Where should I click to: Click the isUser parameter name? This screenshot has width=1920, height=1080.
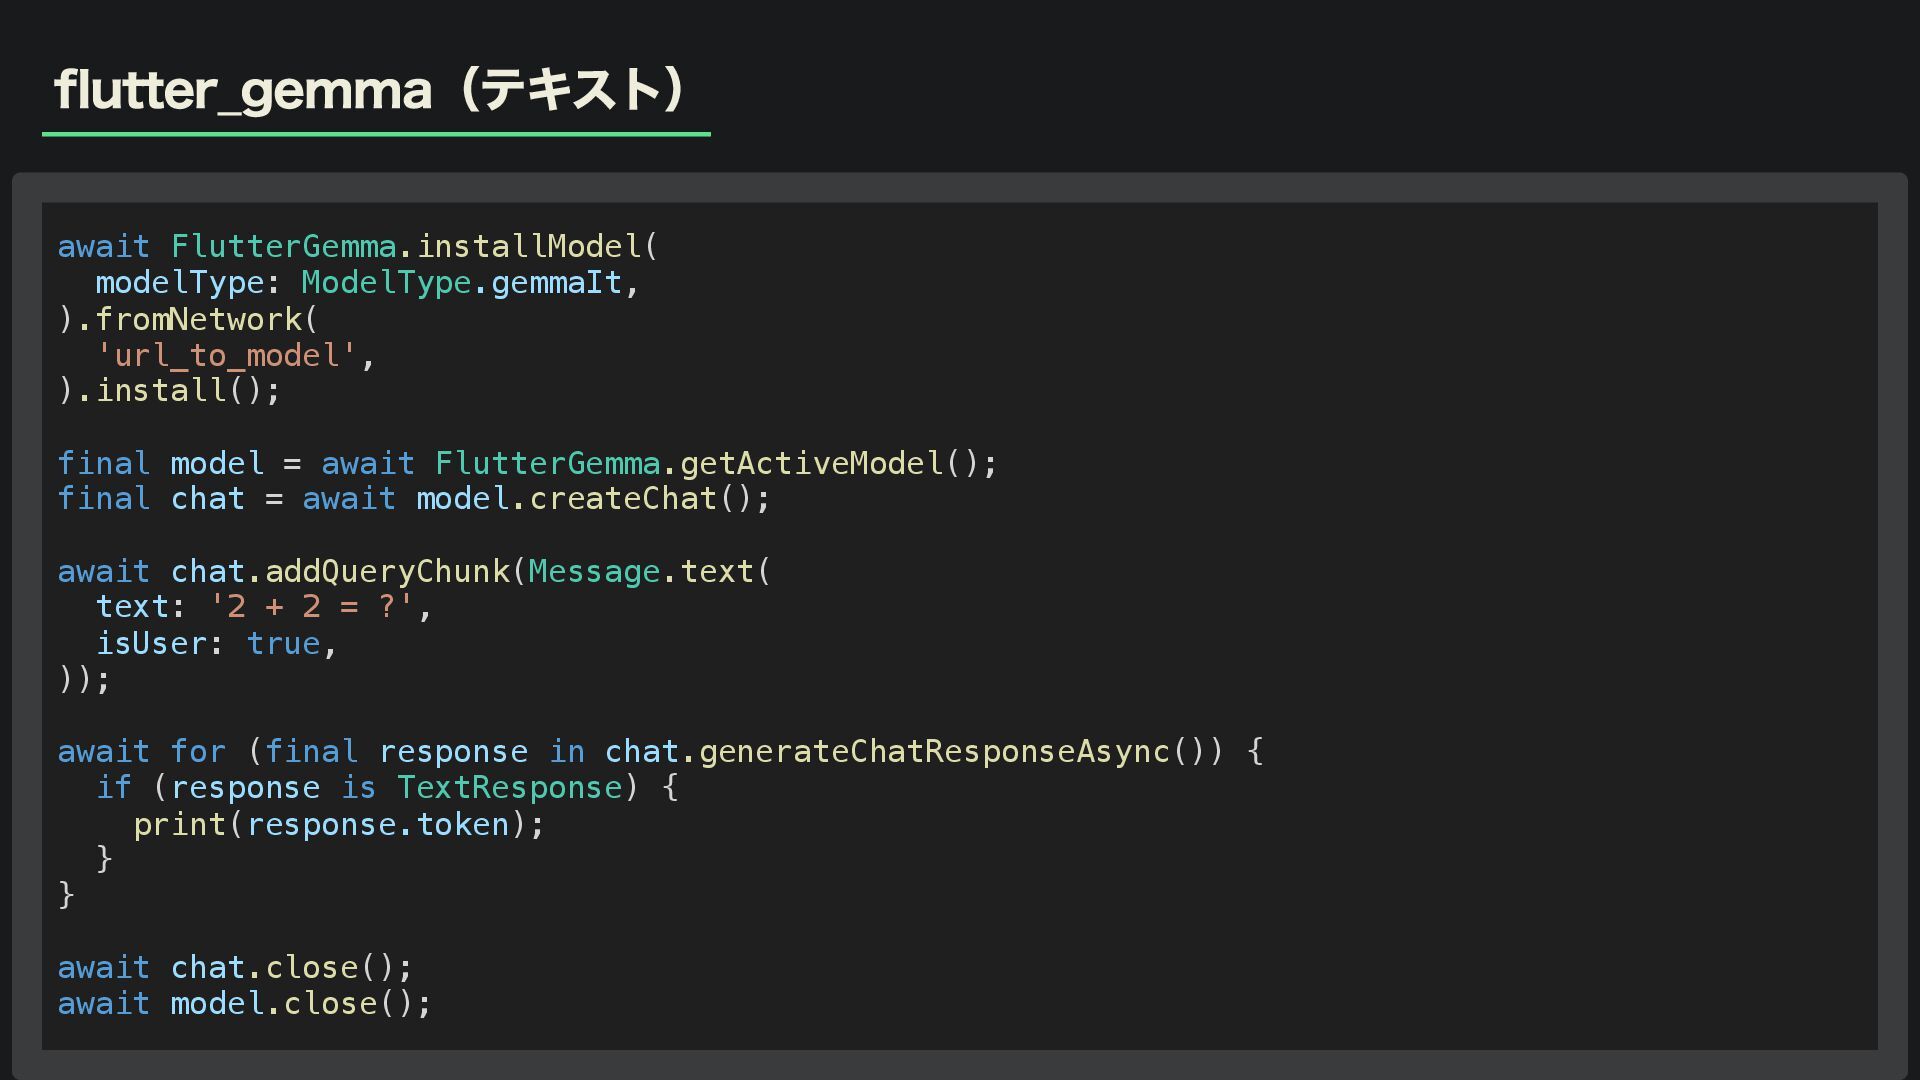pos(151,644)
